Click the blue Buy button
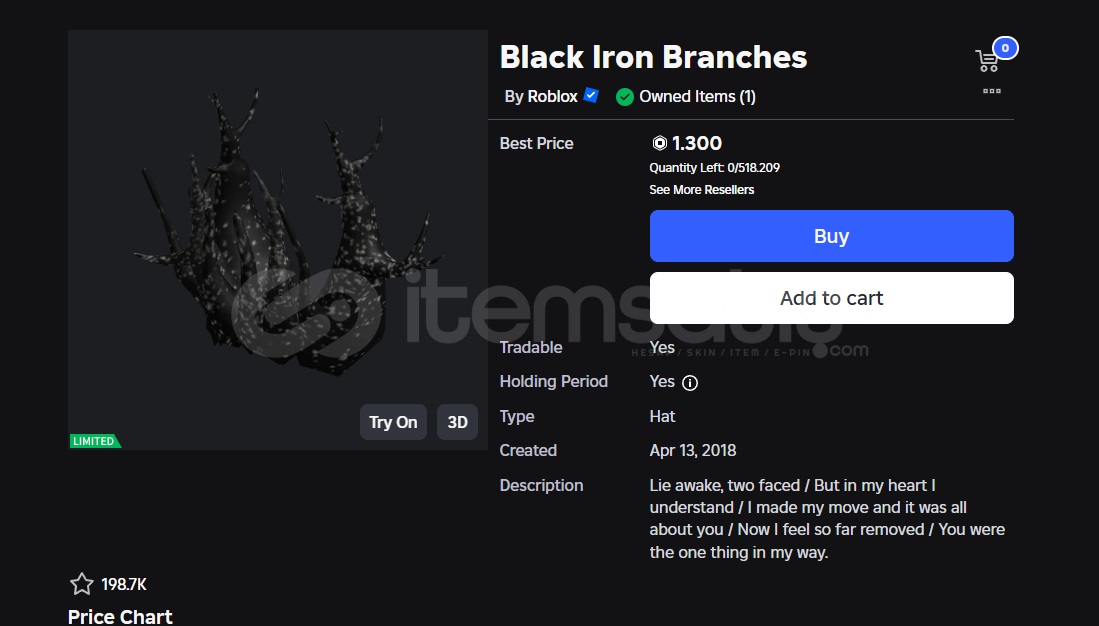The width and height of the screenshot is (1099, 626). point(831,236)
